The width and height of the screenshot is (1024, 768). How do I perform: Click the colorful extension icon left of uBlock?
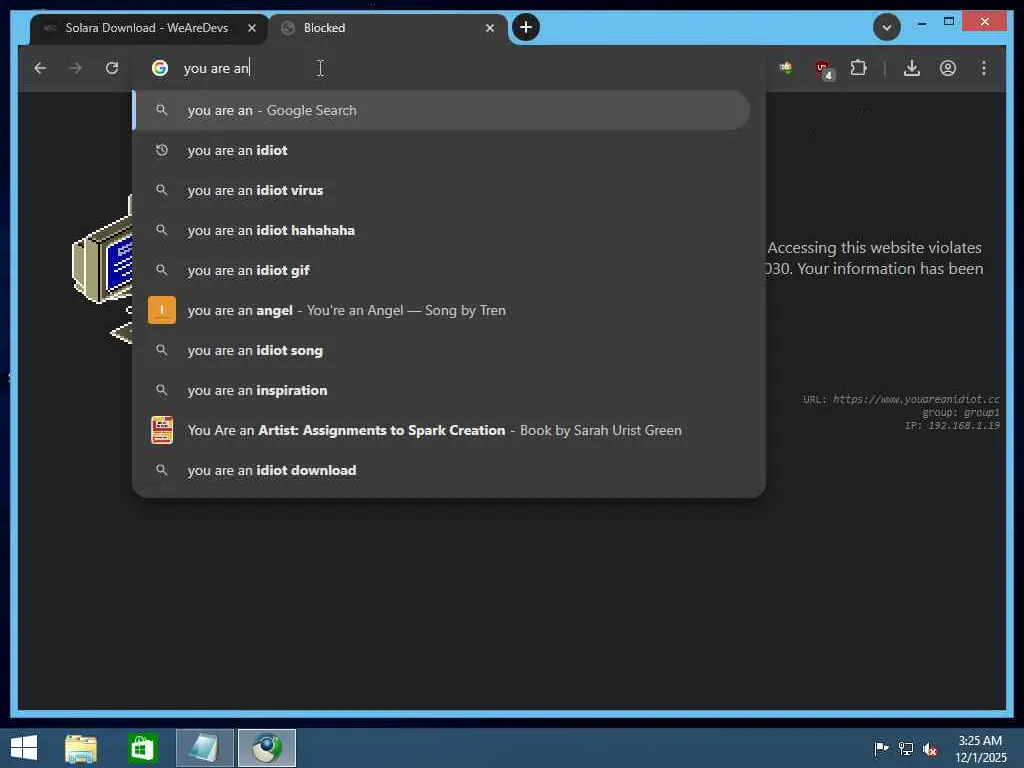[786, 67]
